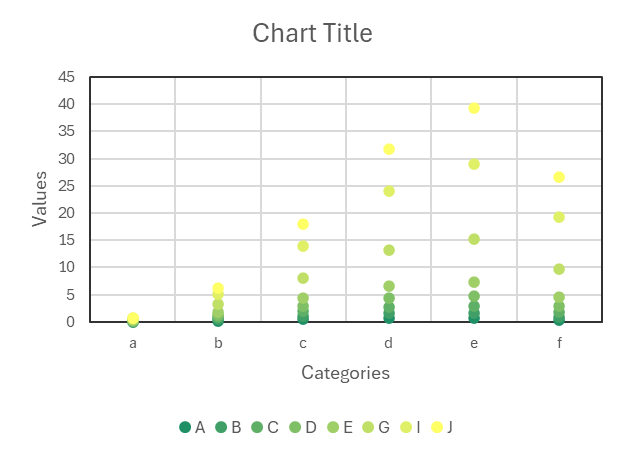Select legend entry label E
This screenshot has width=625, height=458.
348,427
